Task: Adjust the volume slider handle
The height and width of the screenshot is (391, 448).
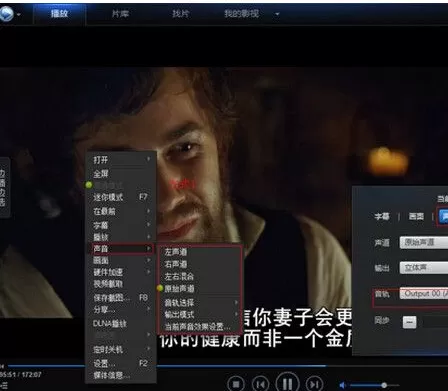Action: pyautogui.click(x=384, y=385)
